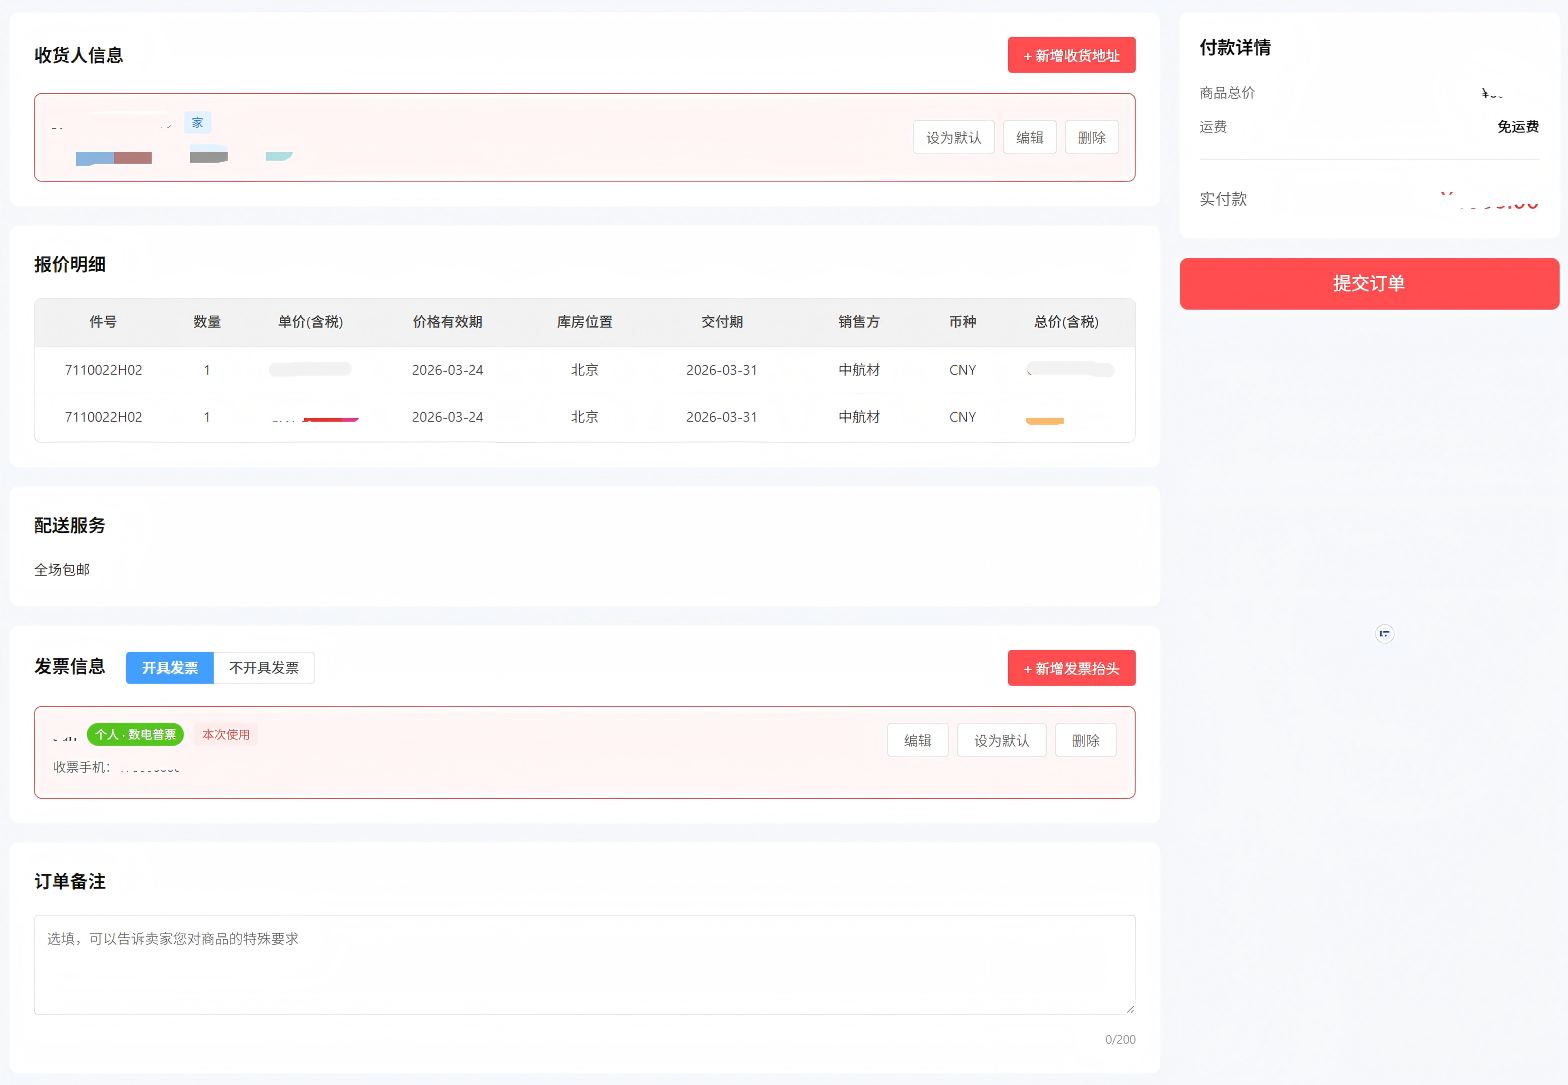The height and width of the screenshot is (1085, 1568).
Task: Set the invoice title as default
Action: pos(1001,740)
